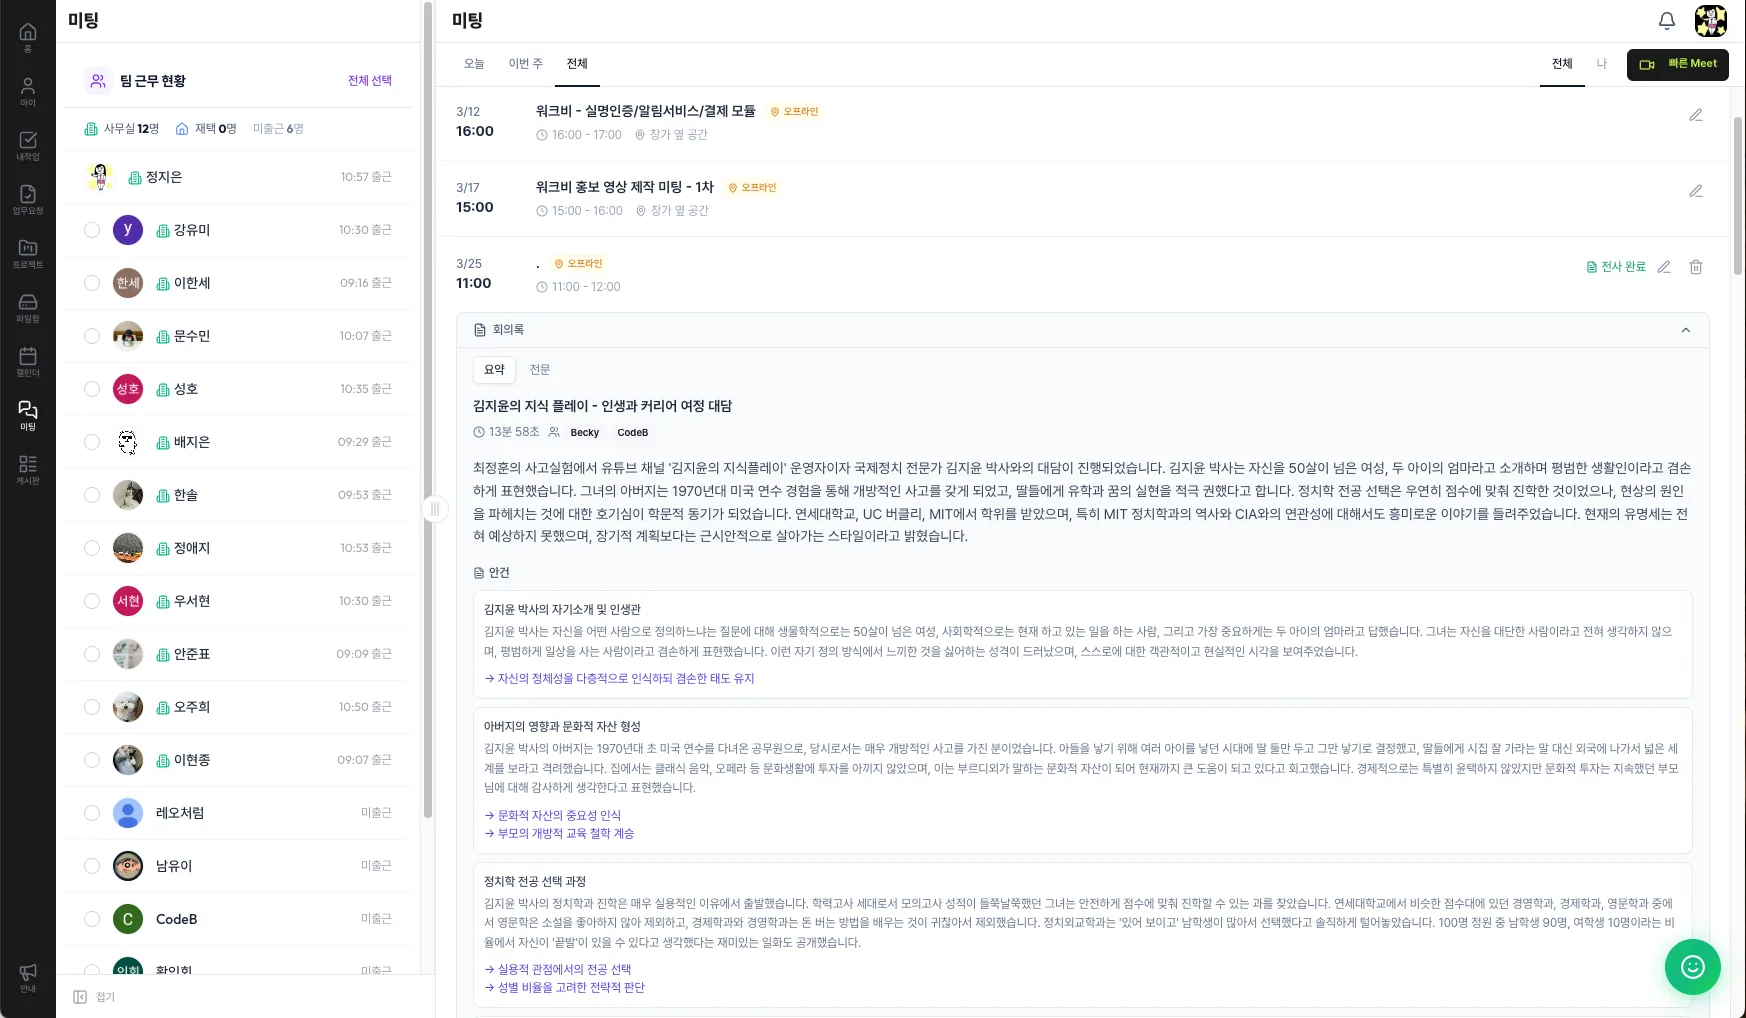Click the 전사 완료 transcription status button
The height and width of the screenshot is (1018, 1746).
click(x=1616, y=267)
